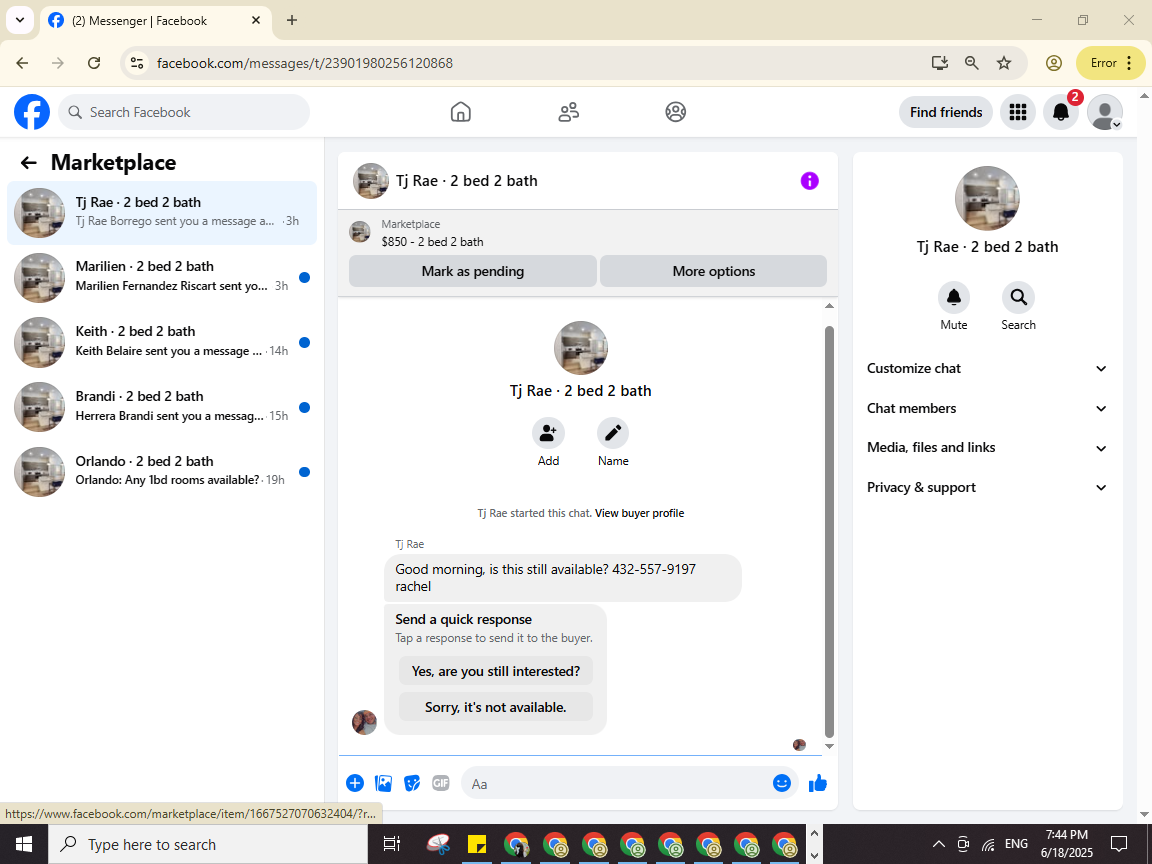This screenshot has width=1152, height=864.
Task: Open Task View on the taskbar
Action: (x=392, y=844)
